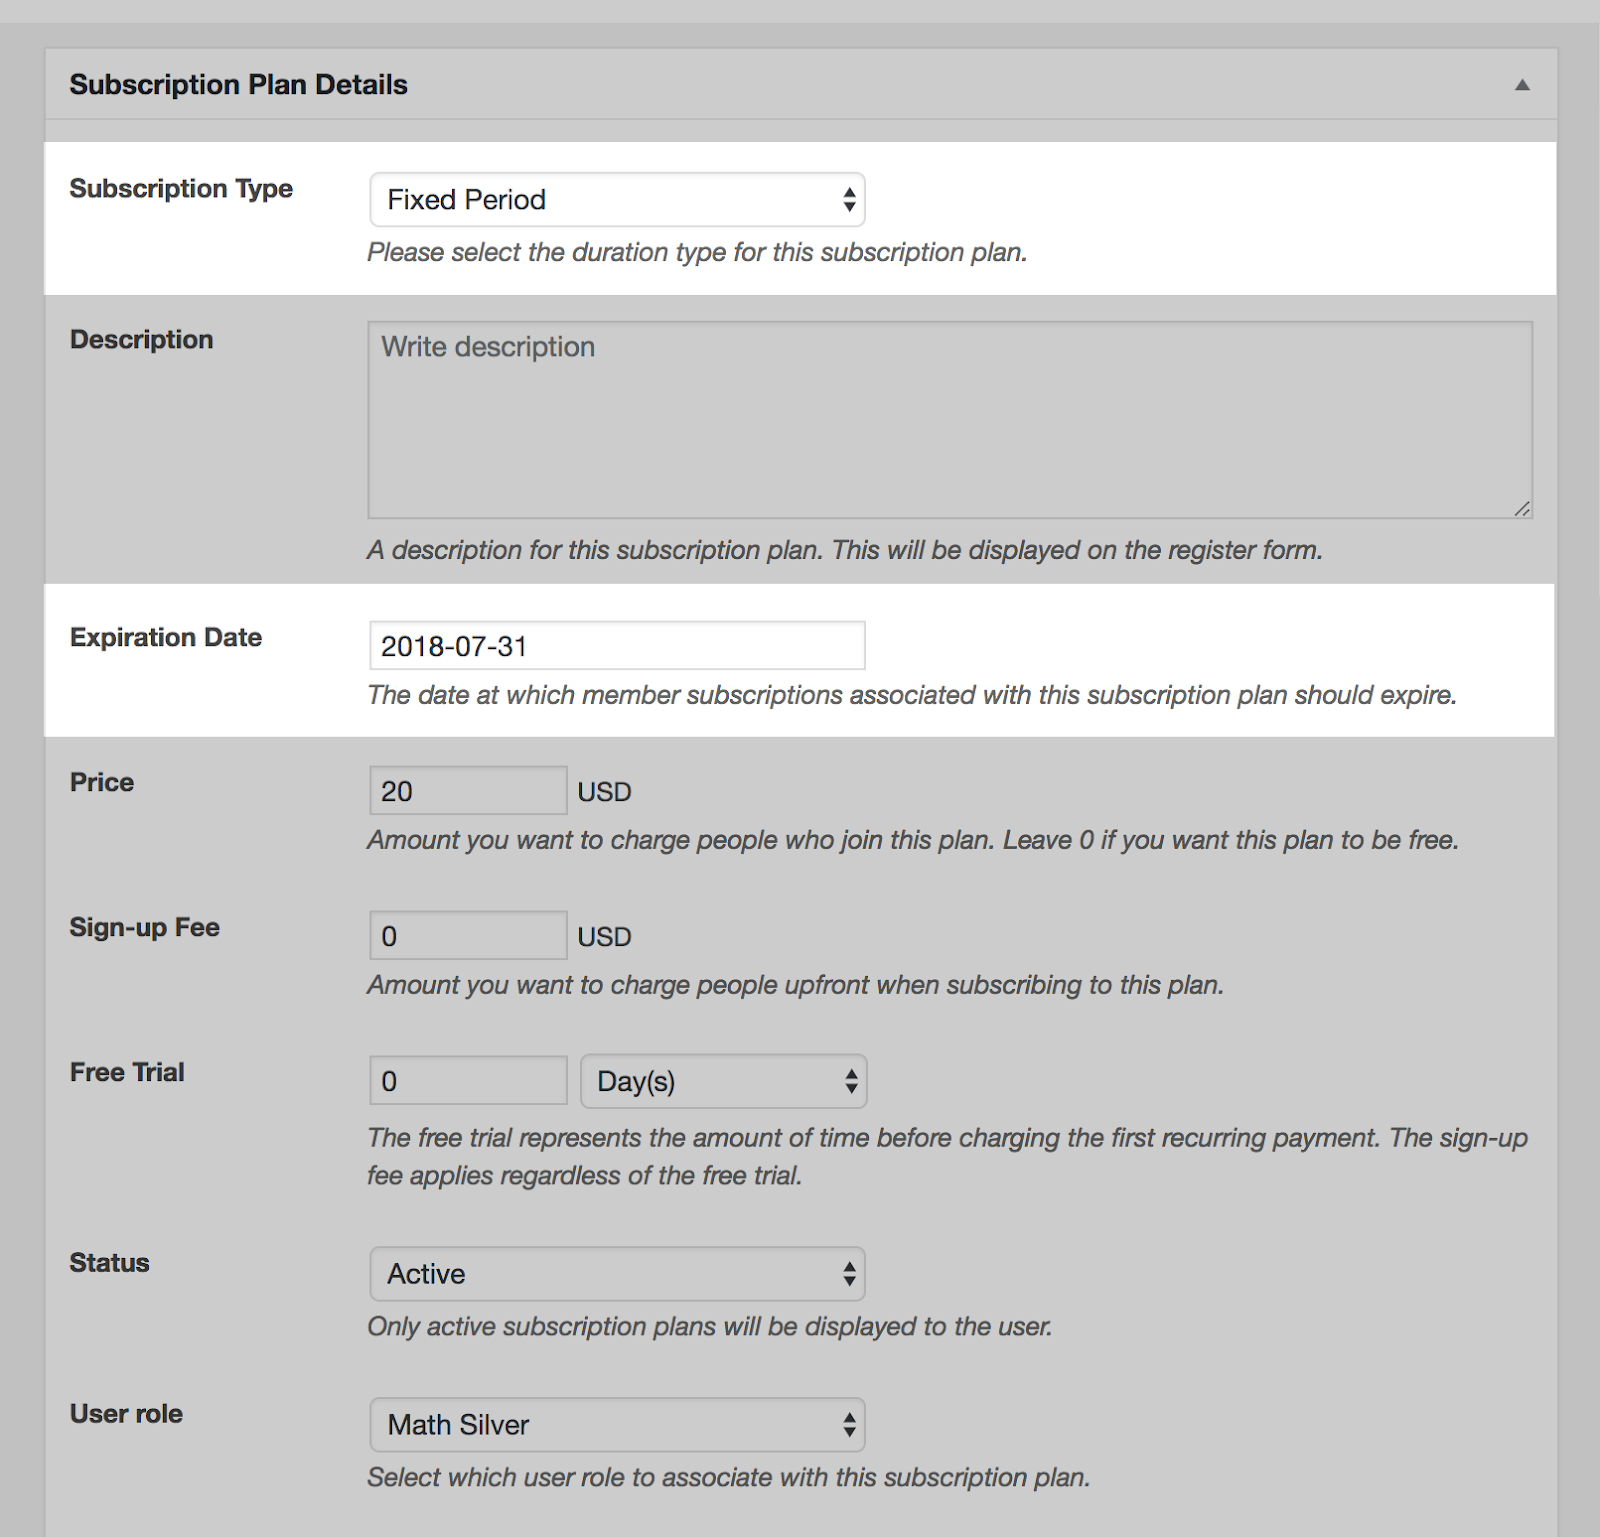Click the Expiration Date label
This screenshot has height=1537, width=1600.
click(x=166, y=637)
